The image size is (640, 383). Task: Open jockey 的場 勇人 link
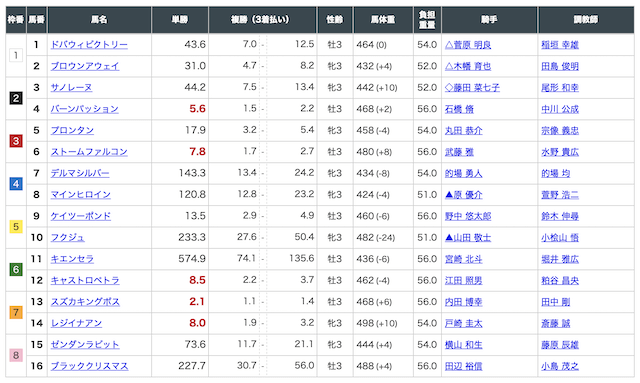click(x=464, y=174)
